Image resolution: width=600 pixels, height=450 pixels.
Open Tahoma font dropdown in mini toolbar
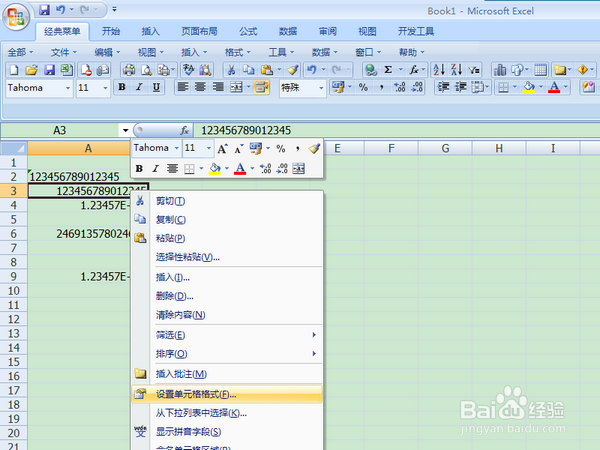click(176, 148)
